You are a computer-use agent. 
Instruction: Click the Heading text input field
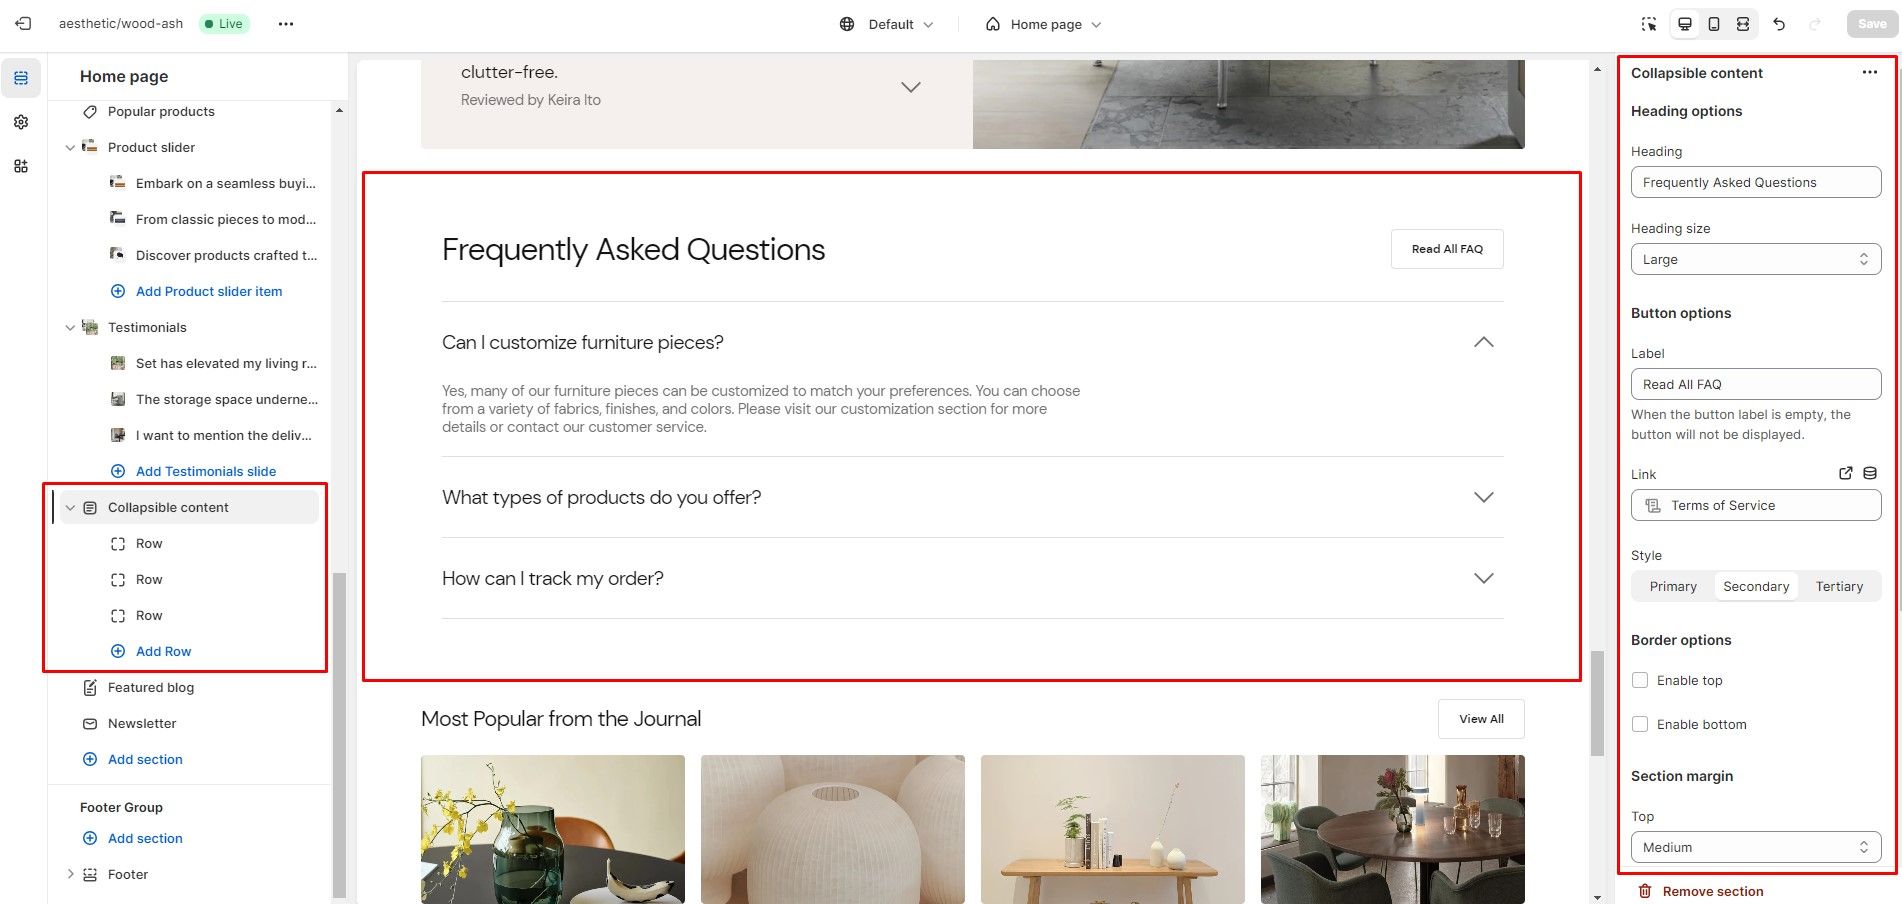coord(1756,182)
